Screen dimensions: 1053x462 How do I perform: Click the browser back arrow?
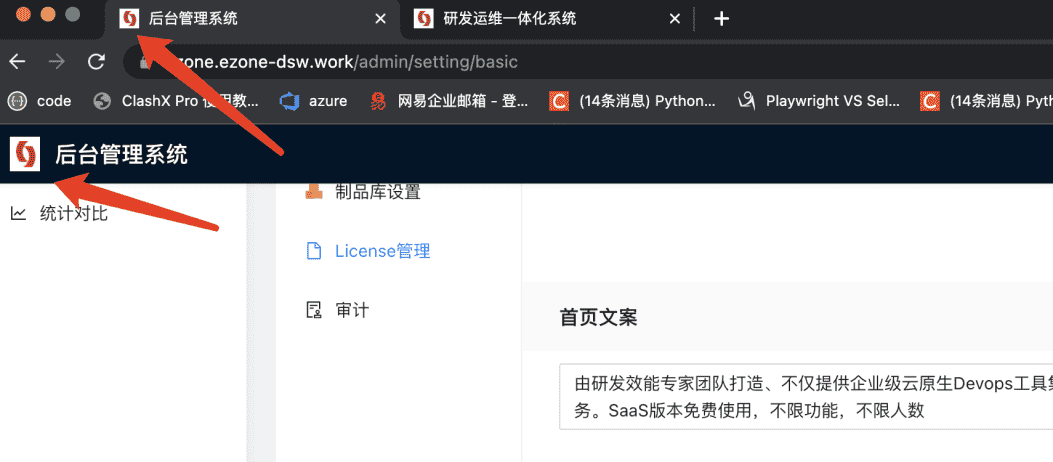(17, 62)
